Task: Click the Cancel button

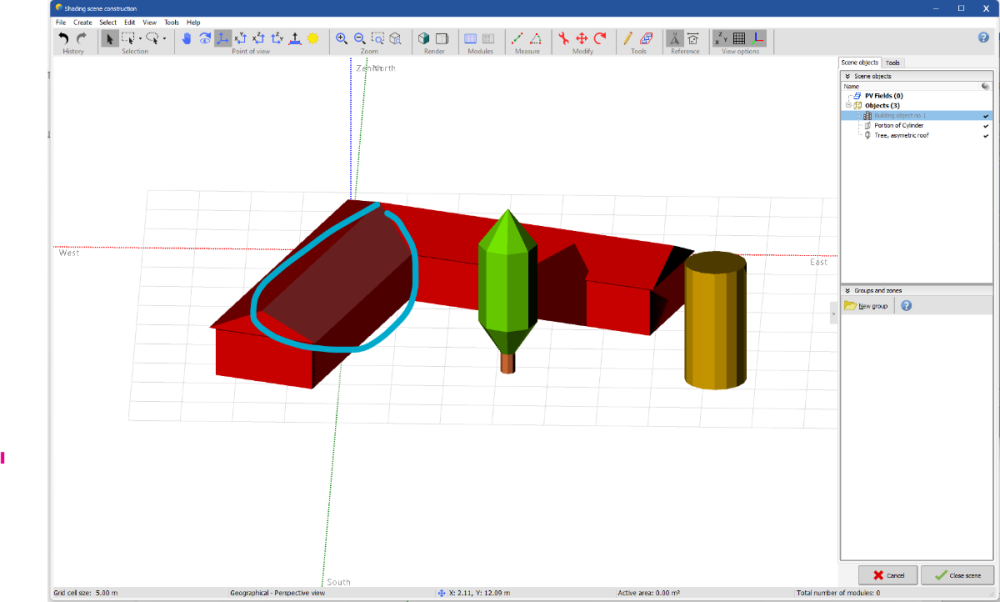Action: coord(887,575)
